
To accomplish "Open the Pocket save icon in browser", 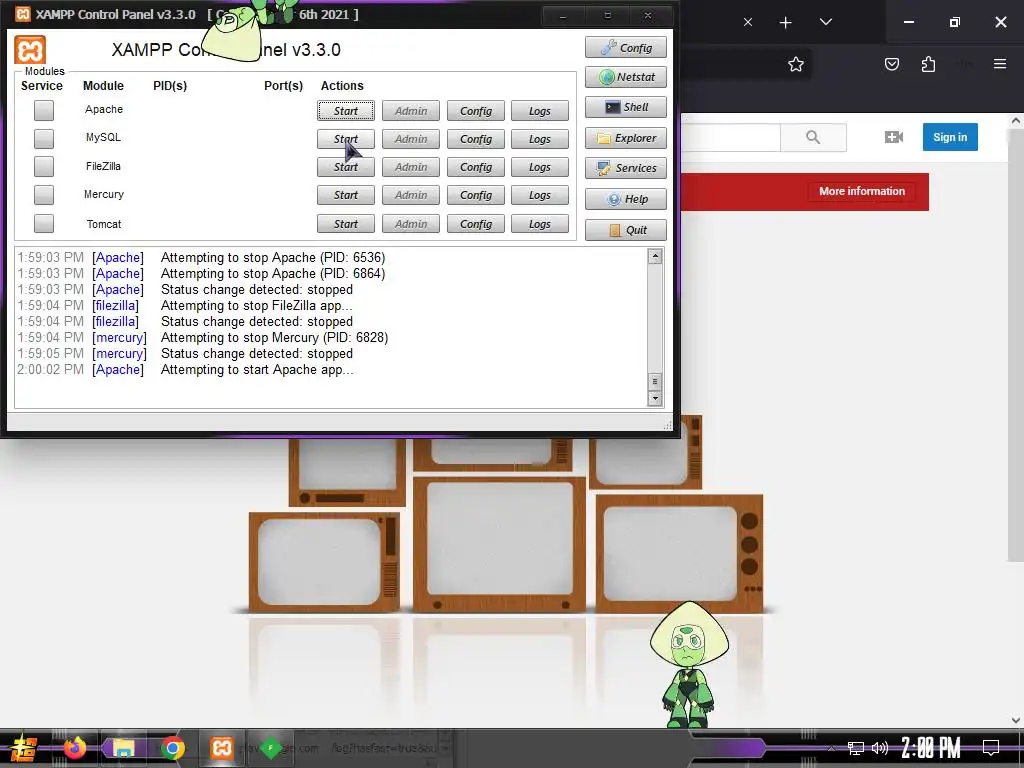I will click(x=891, y=65).
